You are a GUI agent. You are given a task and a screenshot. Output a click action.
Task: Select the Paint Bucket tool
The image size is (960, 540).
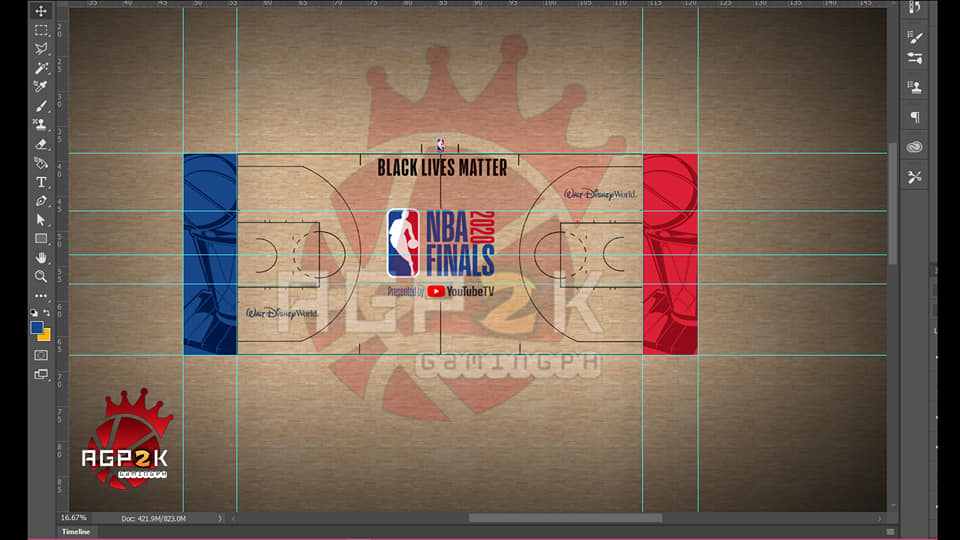click(x=41, y=163)
